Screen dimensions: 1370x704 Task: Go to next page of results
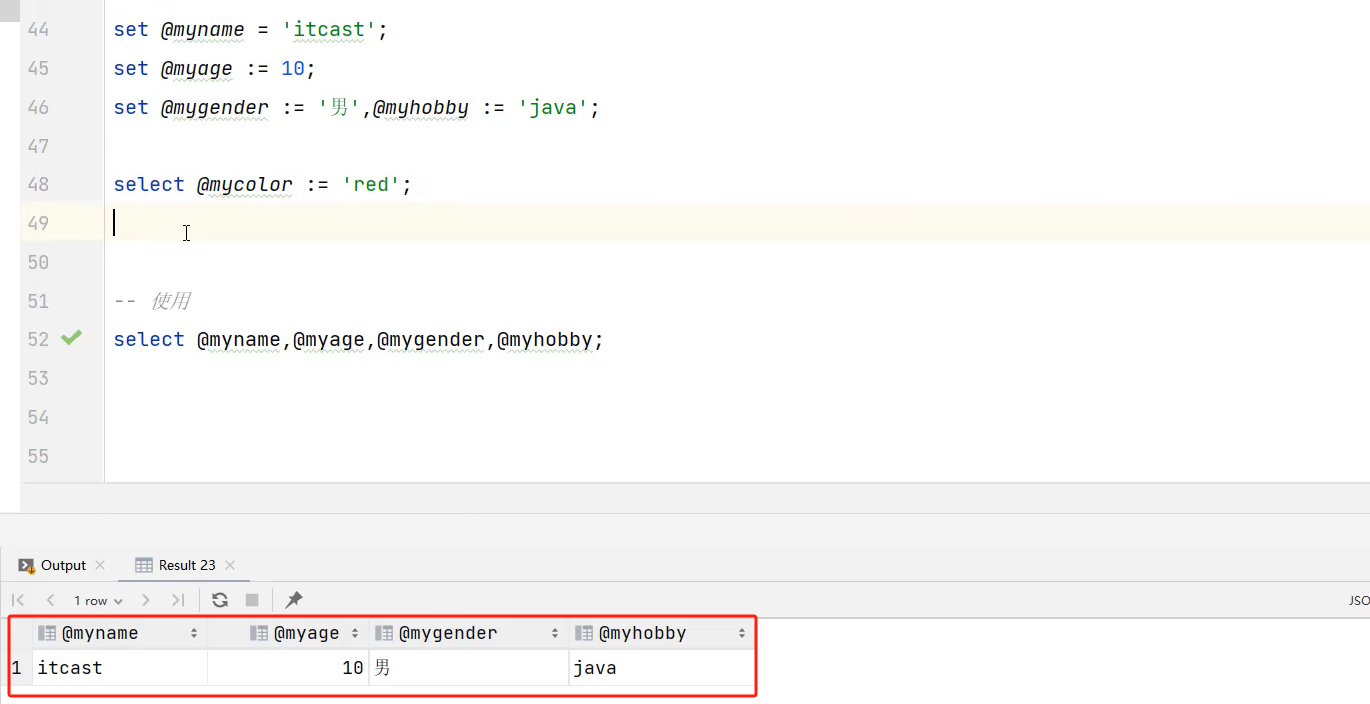tap(146, 600)
